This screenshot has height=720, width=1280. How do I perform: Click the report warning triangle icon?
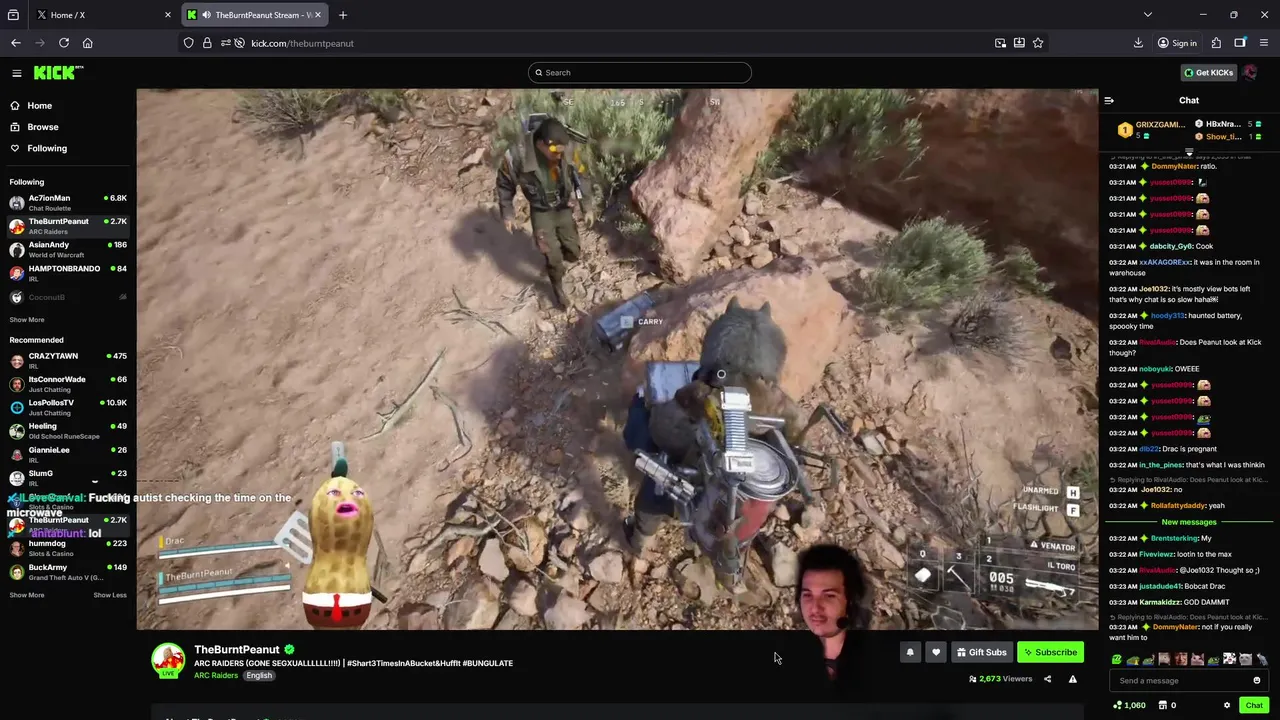1072,679
